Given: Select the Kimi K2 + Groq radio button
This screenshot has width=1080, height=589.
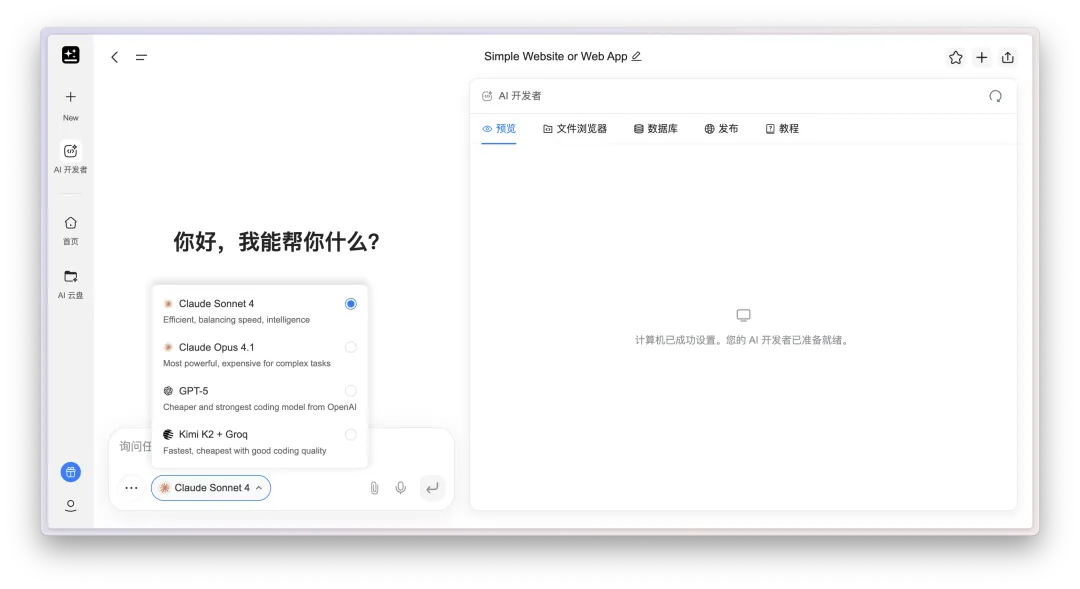Looking at the screenshot, I should pyautogui.click(x=350, y=434).
